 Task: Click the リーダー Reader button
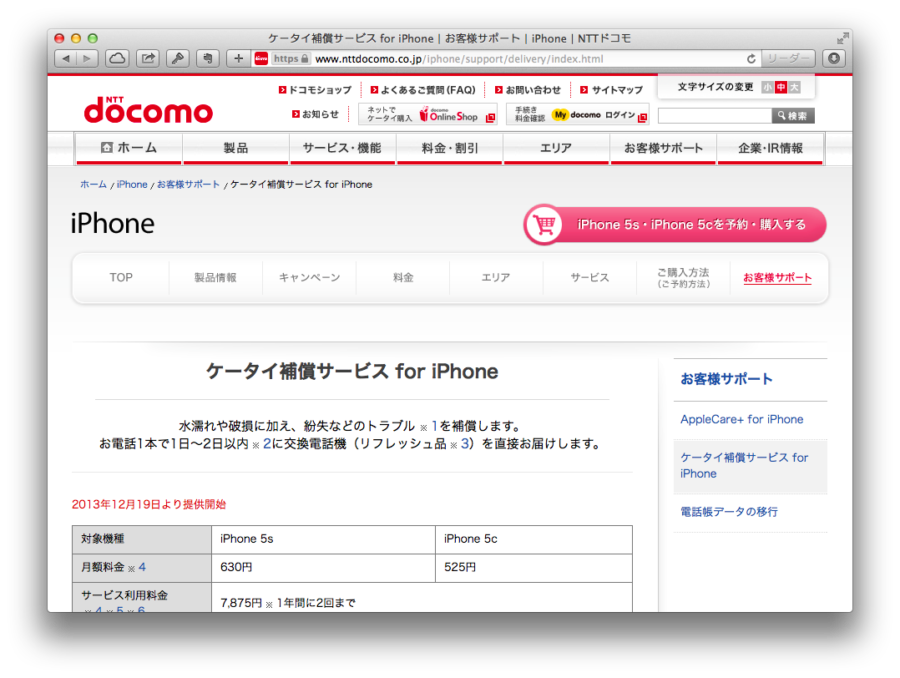click(x=788, y=59)
